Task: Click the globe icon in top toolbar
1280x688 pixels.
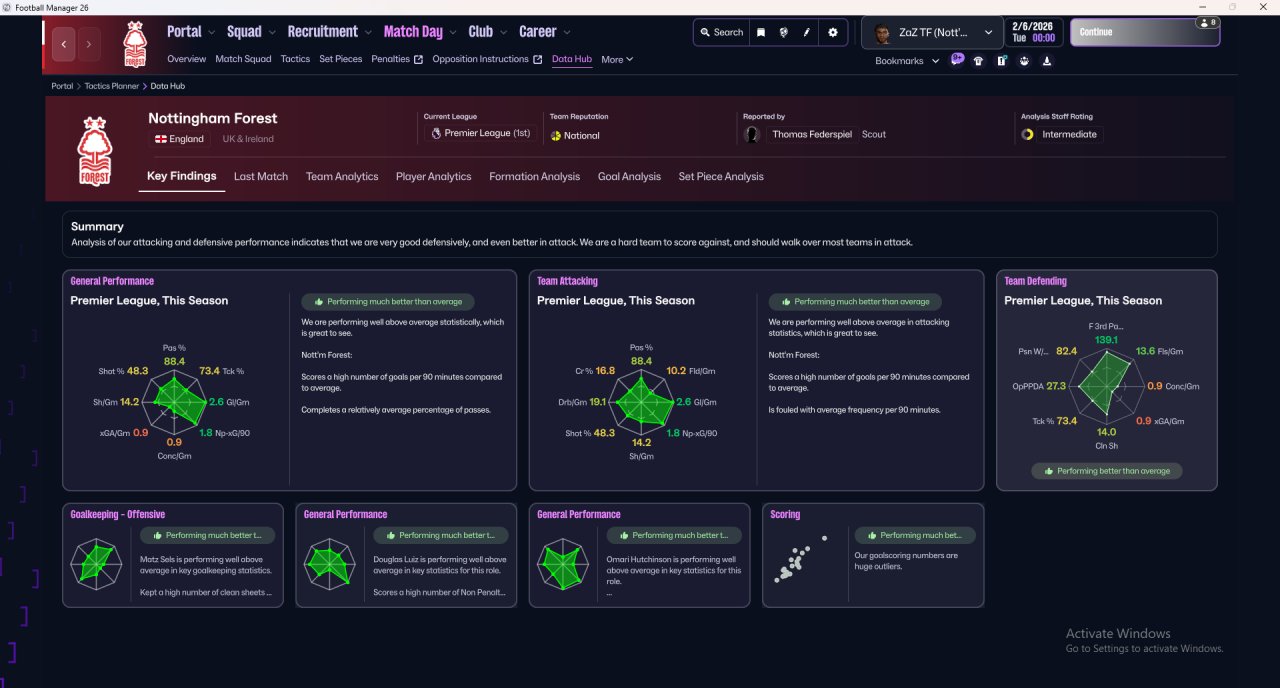Action: 784,32
